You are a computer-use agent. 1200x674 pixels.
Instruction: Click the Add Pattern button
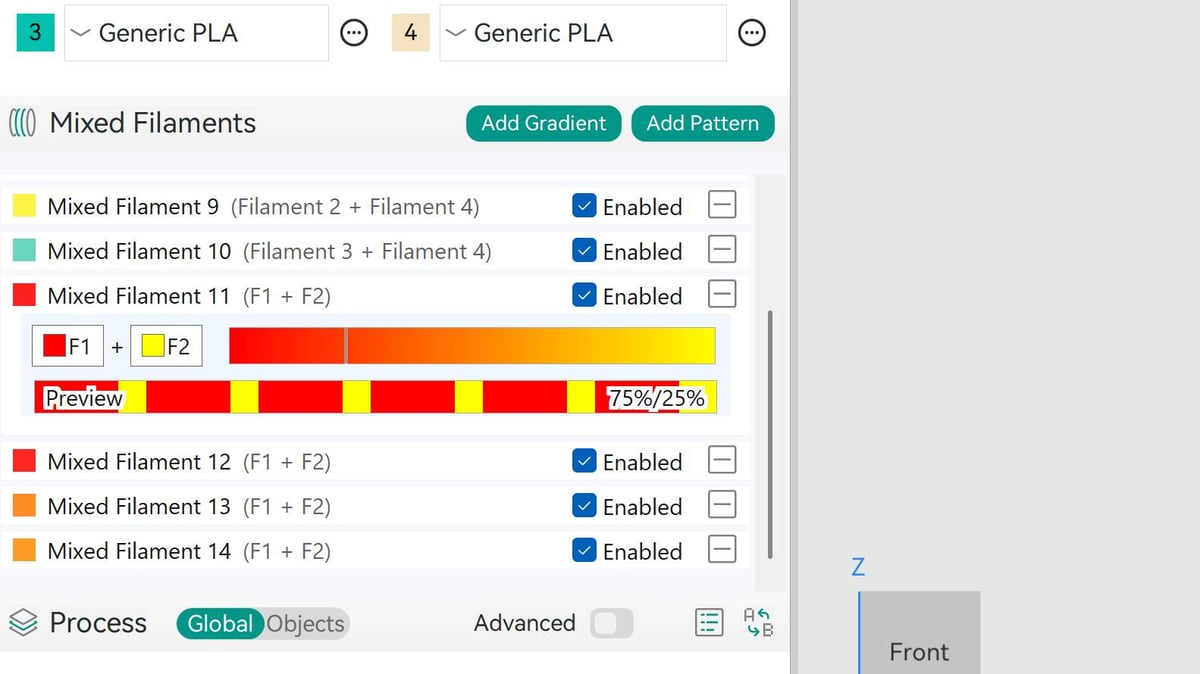(x=702, y=123)
